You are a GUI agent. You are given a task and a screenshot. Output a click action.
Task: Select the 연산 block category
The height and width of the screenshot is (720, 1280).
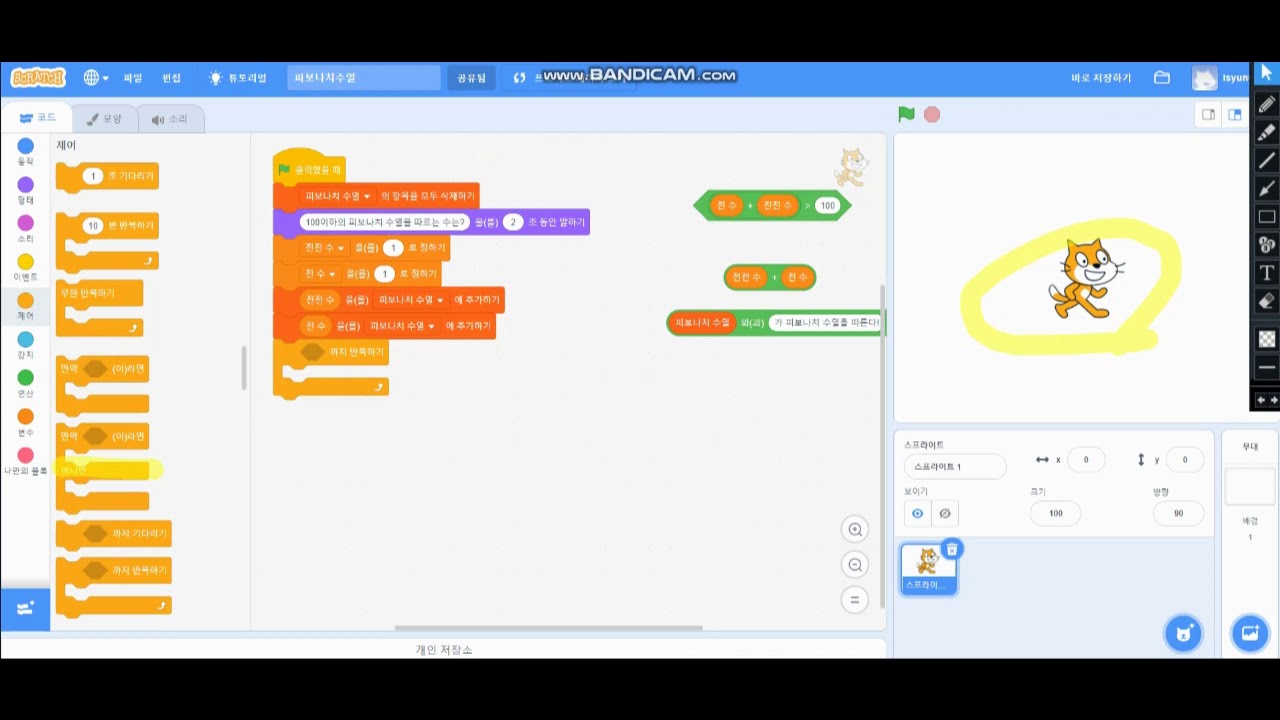(25, 384)
